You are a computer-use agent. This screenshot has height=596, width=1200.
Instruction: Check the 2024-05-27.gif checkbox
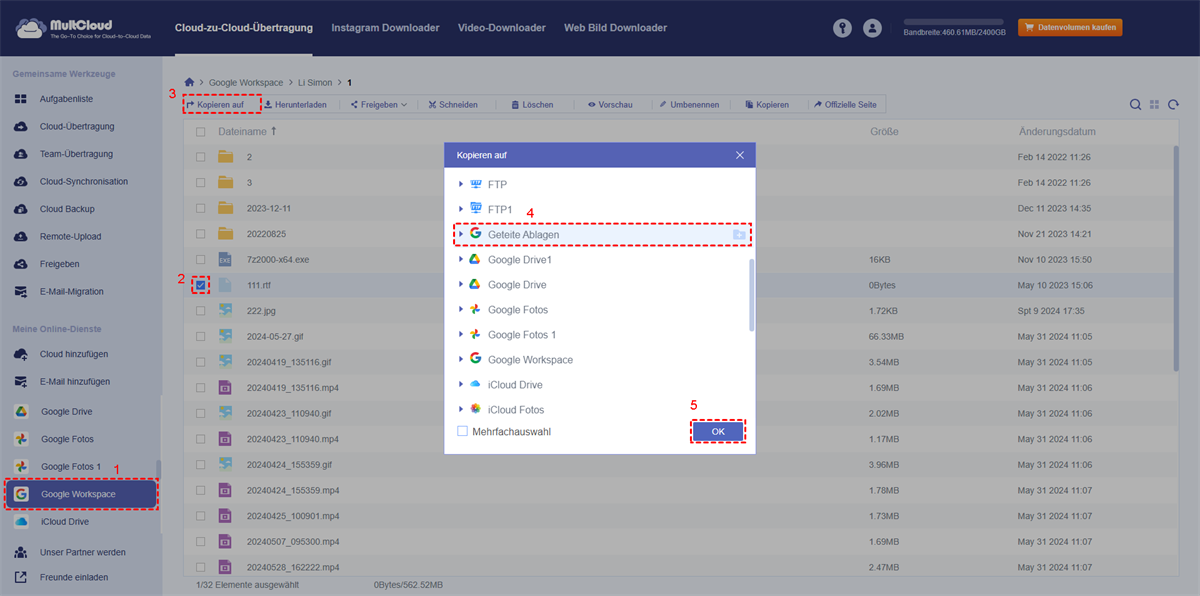point(201,336)
